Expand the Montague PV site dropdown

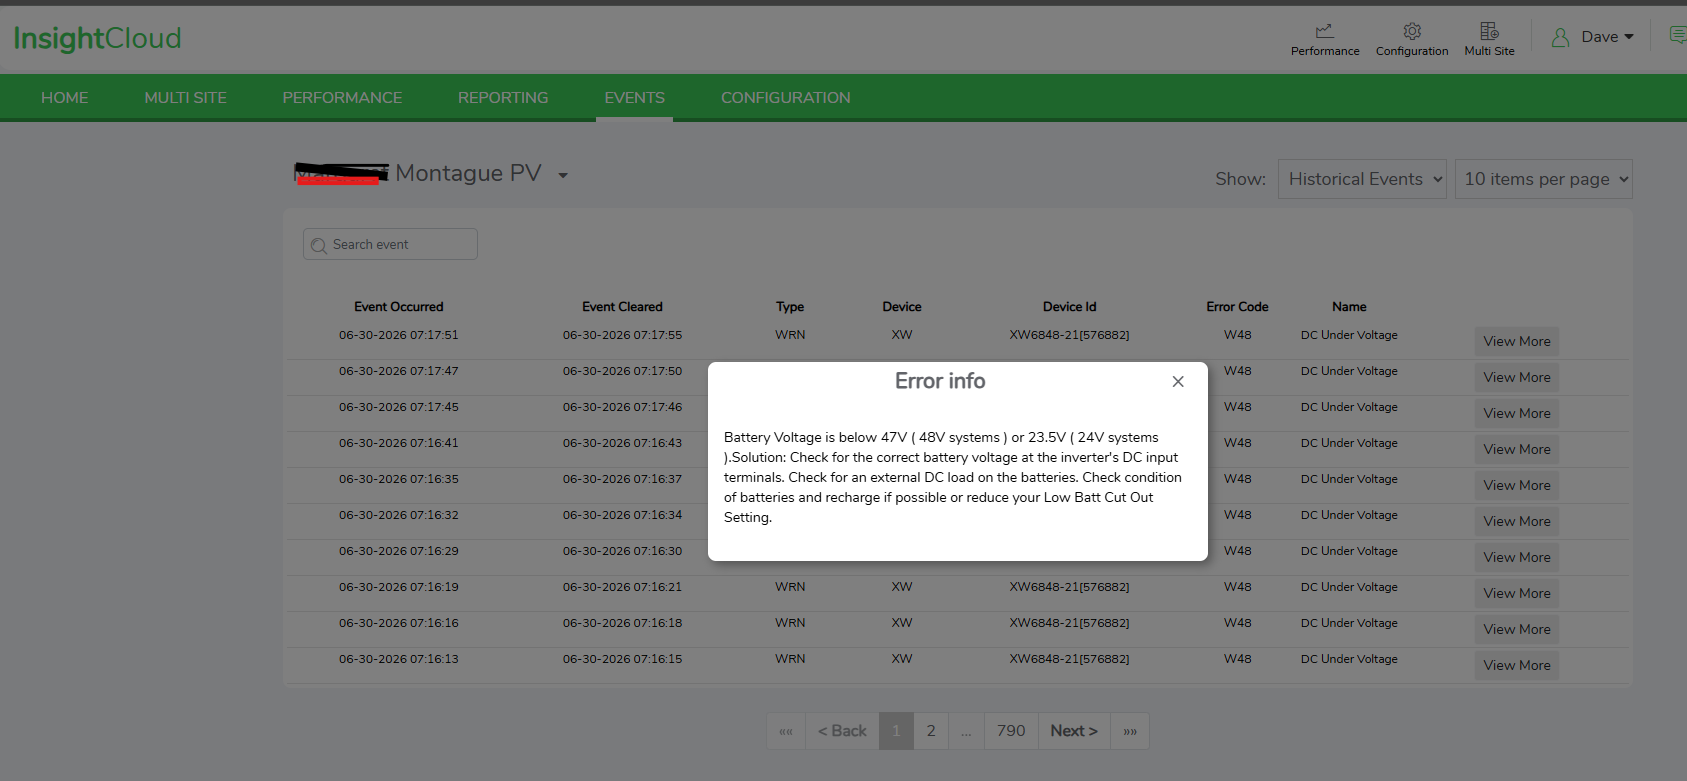pos(563,175)
